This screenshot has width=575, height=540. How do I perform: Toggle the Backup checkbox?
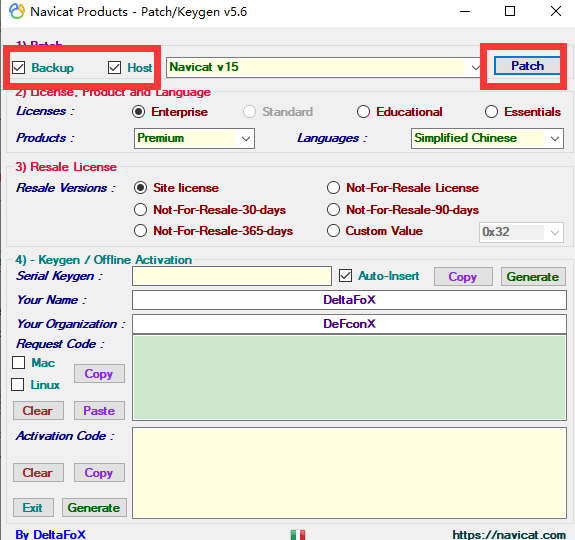(x=18, y=67)
